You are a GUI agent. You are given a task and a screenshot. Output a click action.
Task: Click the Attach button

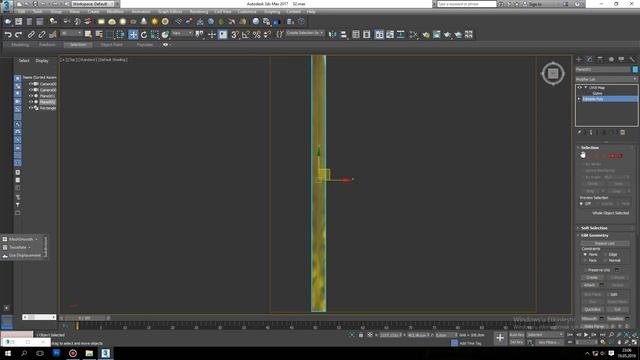coord(589,285)
